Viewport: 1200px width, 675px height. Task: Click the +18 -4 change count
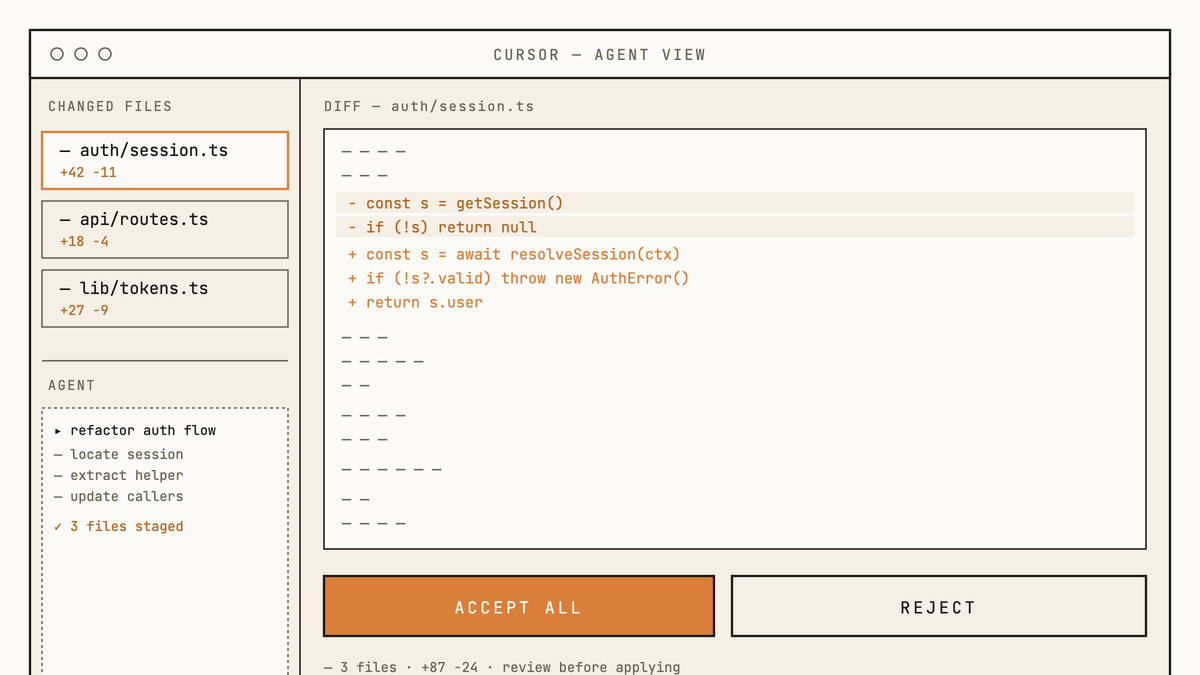click(84, 241)
